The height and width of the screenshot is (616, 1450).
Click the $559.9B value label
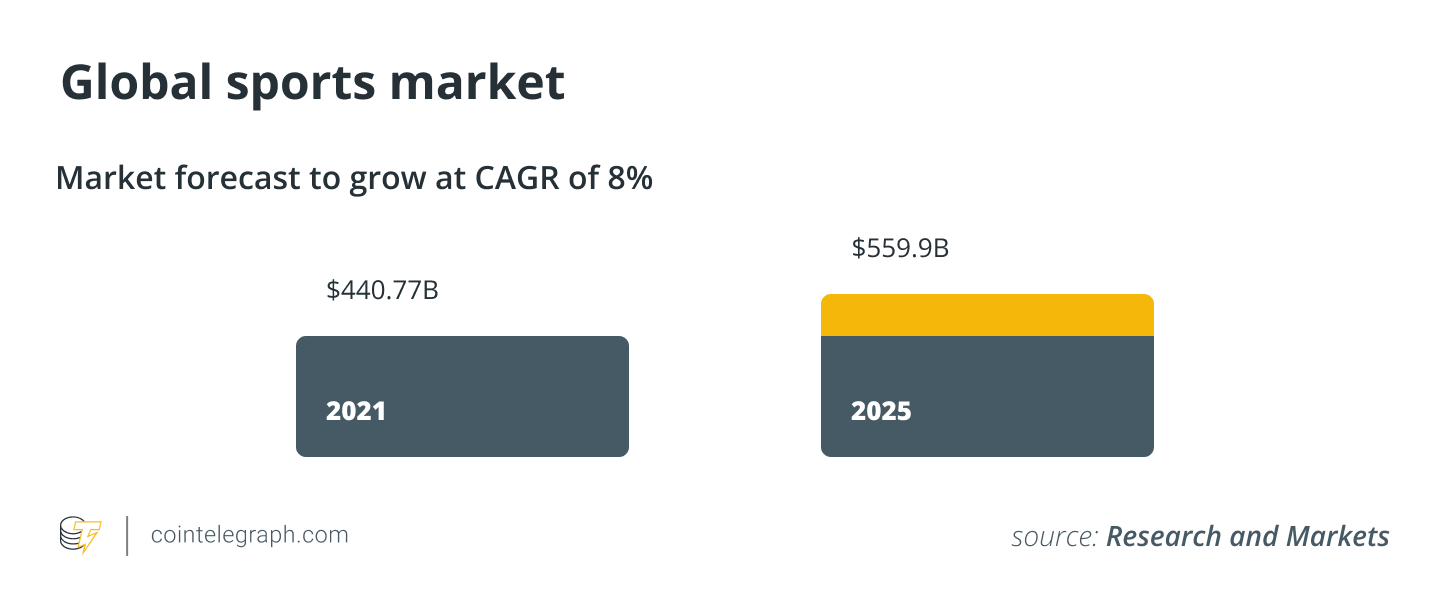coord(900,248)
